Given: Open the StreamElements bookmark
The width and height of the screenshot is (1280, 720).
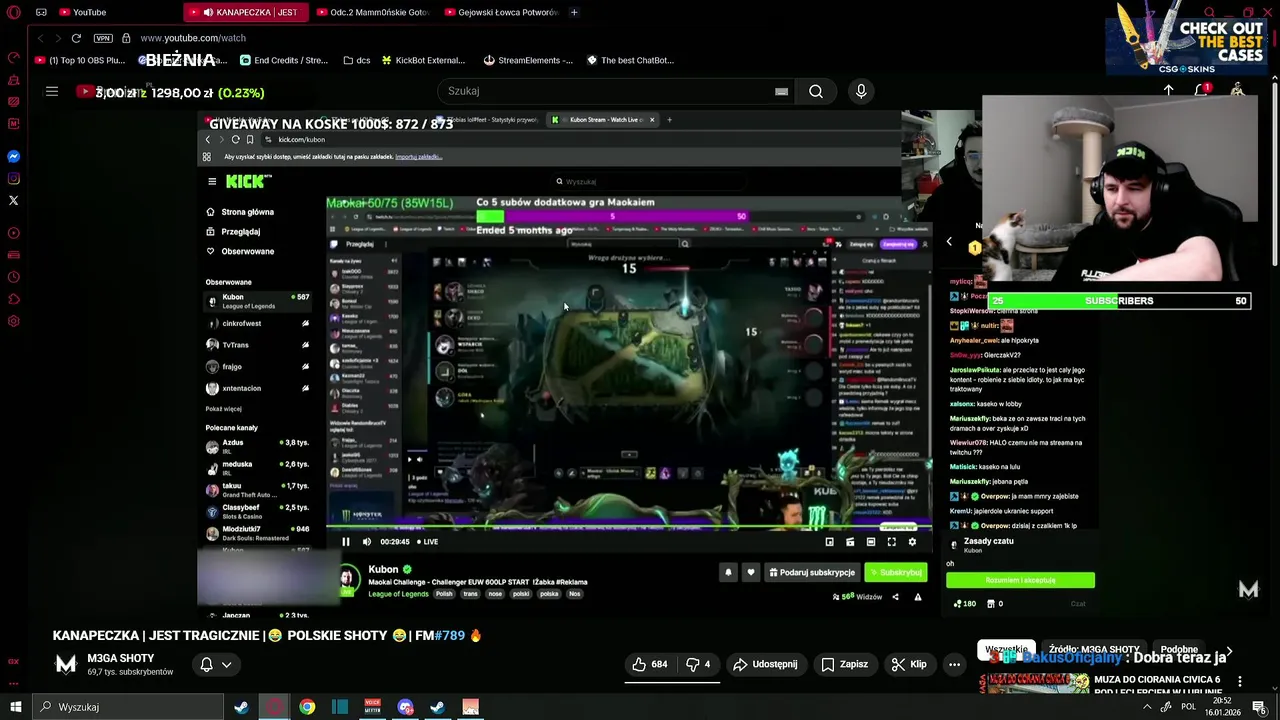Looking at the screenshot, I should (528, 60).
